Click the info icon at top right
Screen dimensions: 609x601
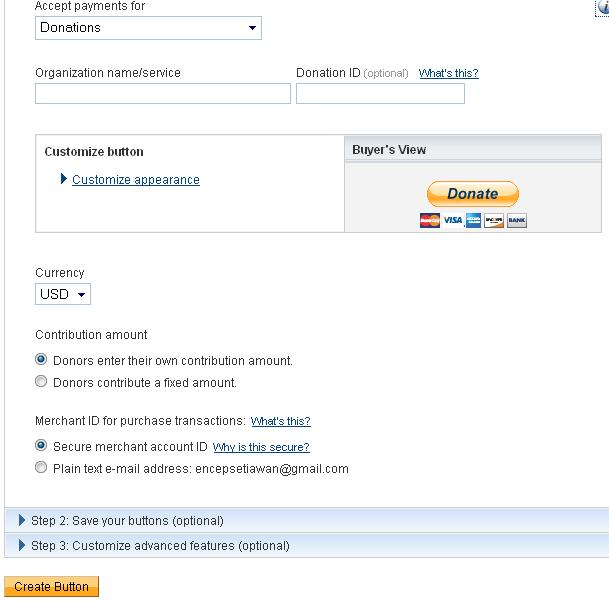tap(603, 8)
